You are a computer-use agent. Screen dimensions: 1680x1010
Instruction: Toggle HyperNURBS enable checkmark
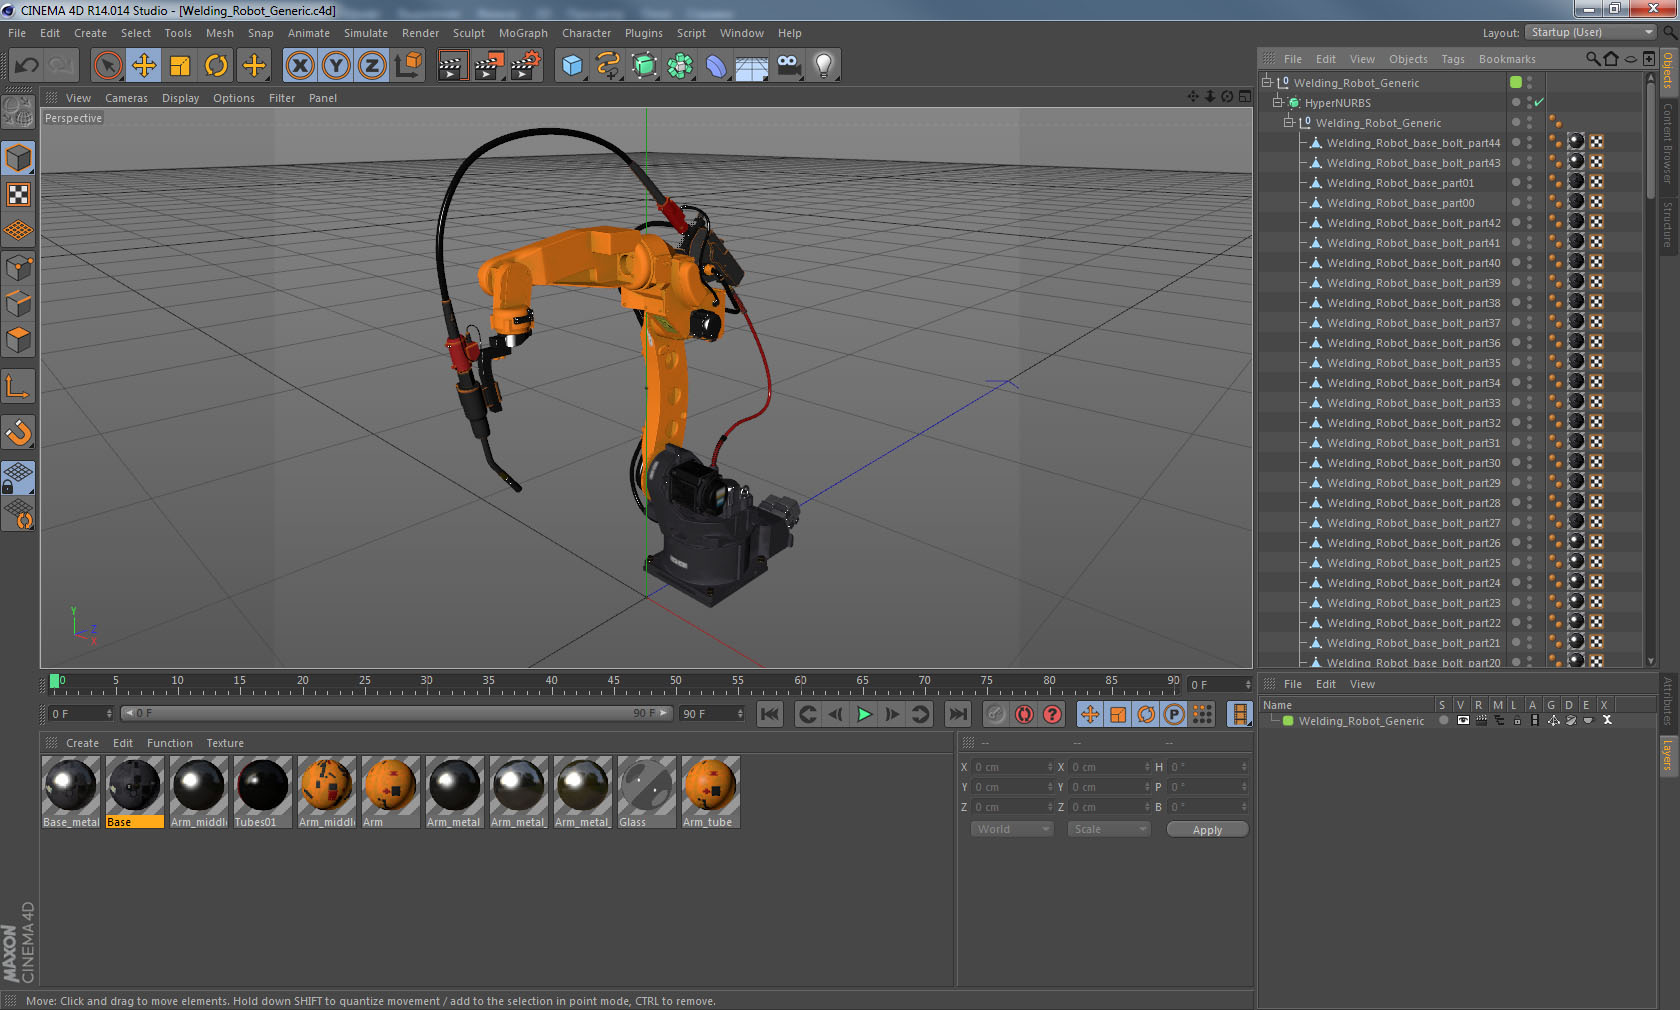coord(1539,102)
